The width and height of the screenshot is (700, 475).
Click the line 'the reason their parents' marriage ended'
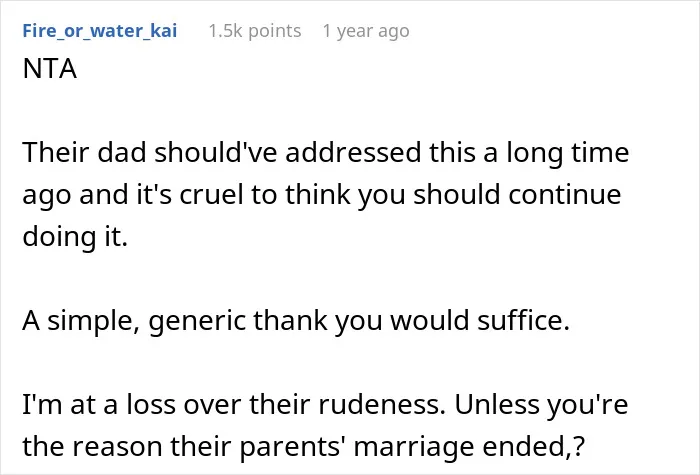click(x=304, y=446)
